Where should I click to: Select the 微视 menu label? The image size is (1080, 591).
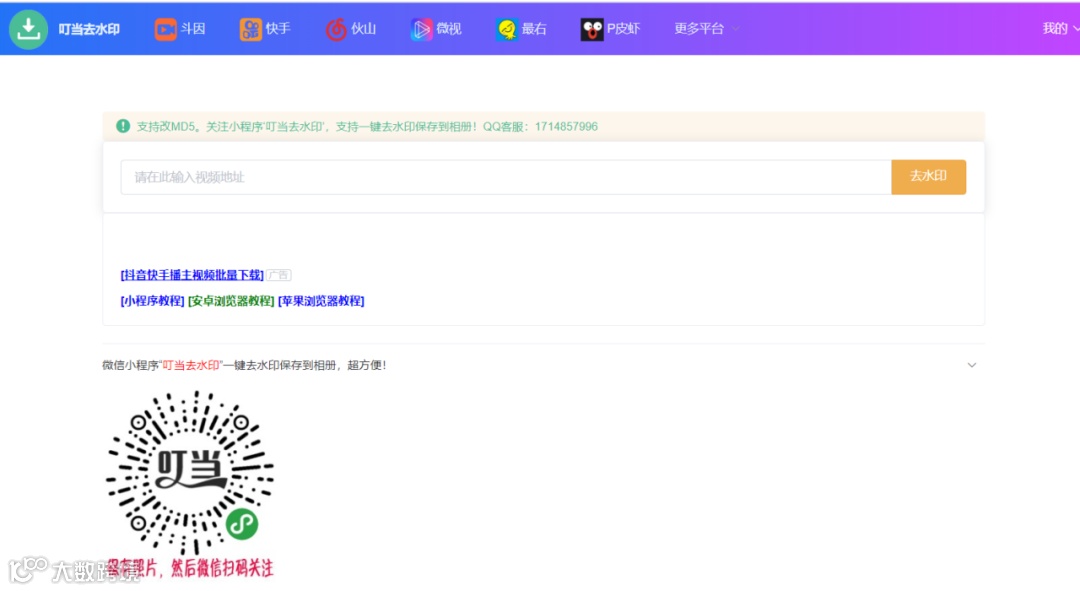pos(449,29)
